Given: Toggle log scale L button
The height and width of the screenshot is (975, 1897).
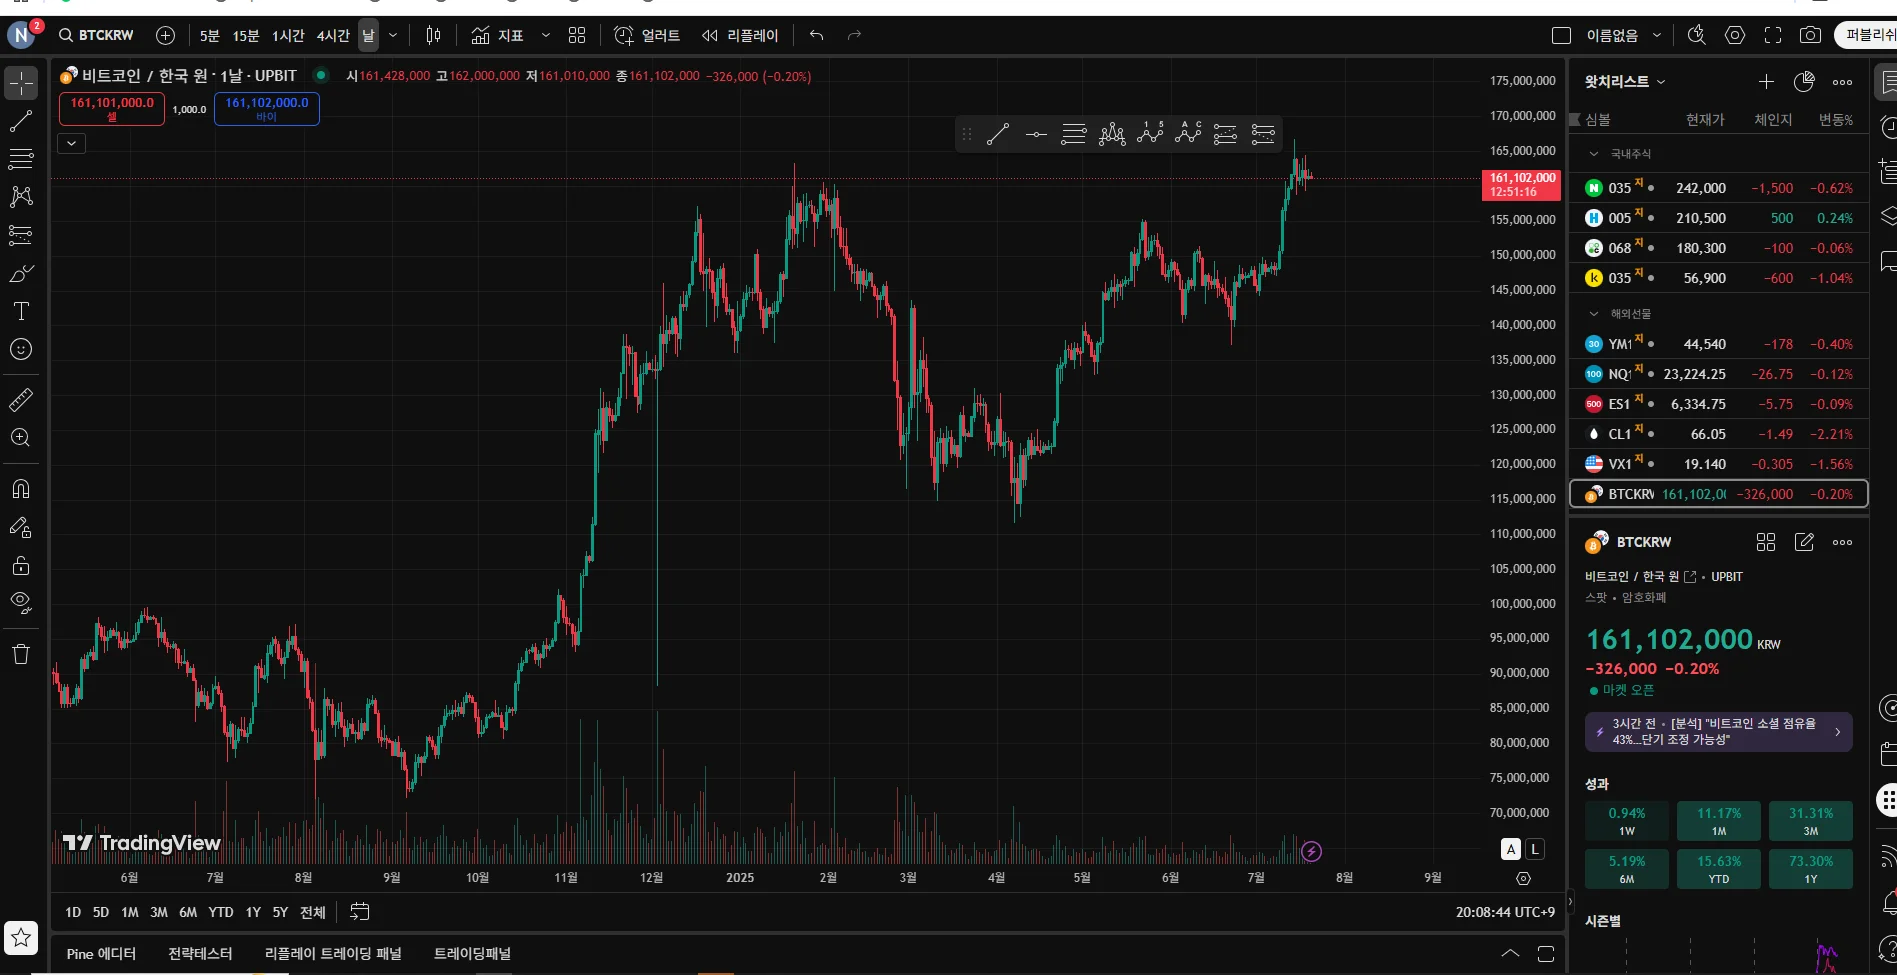Looking at the screenshot, I should coord(1534,849).
